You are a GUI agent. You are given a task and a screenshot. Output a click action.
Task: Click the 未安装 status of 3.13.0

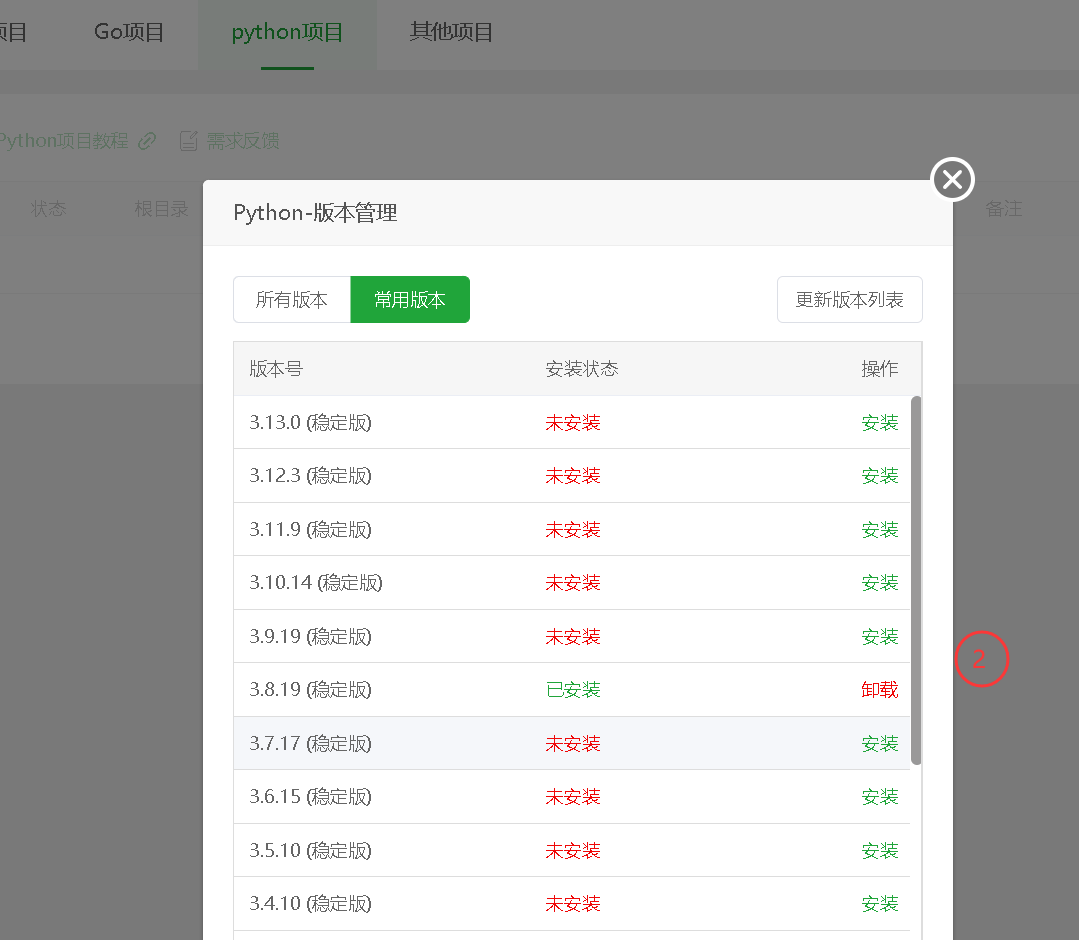pyautogui.click(x=573, y=423)
